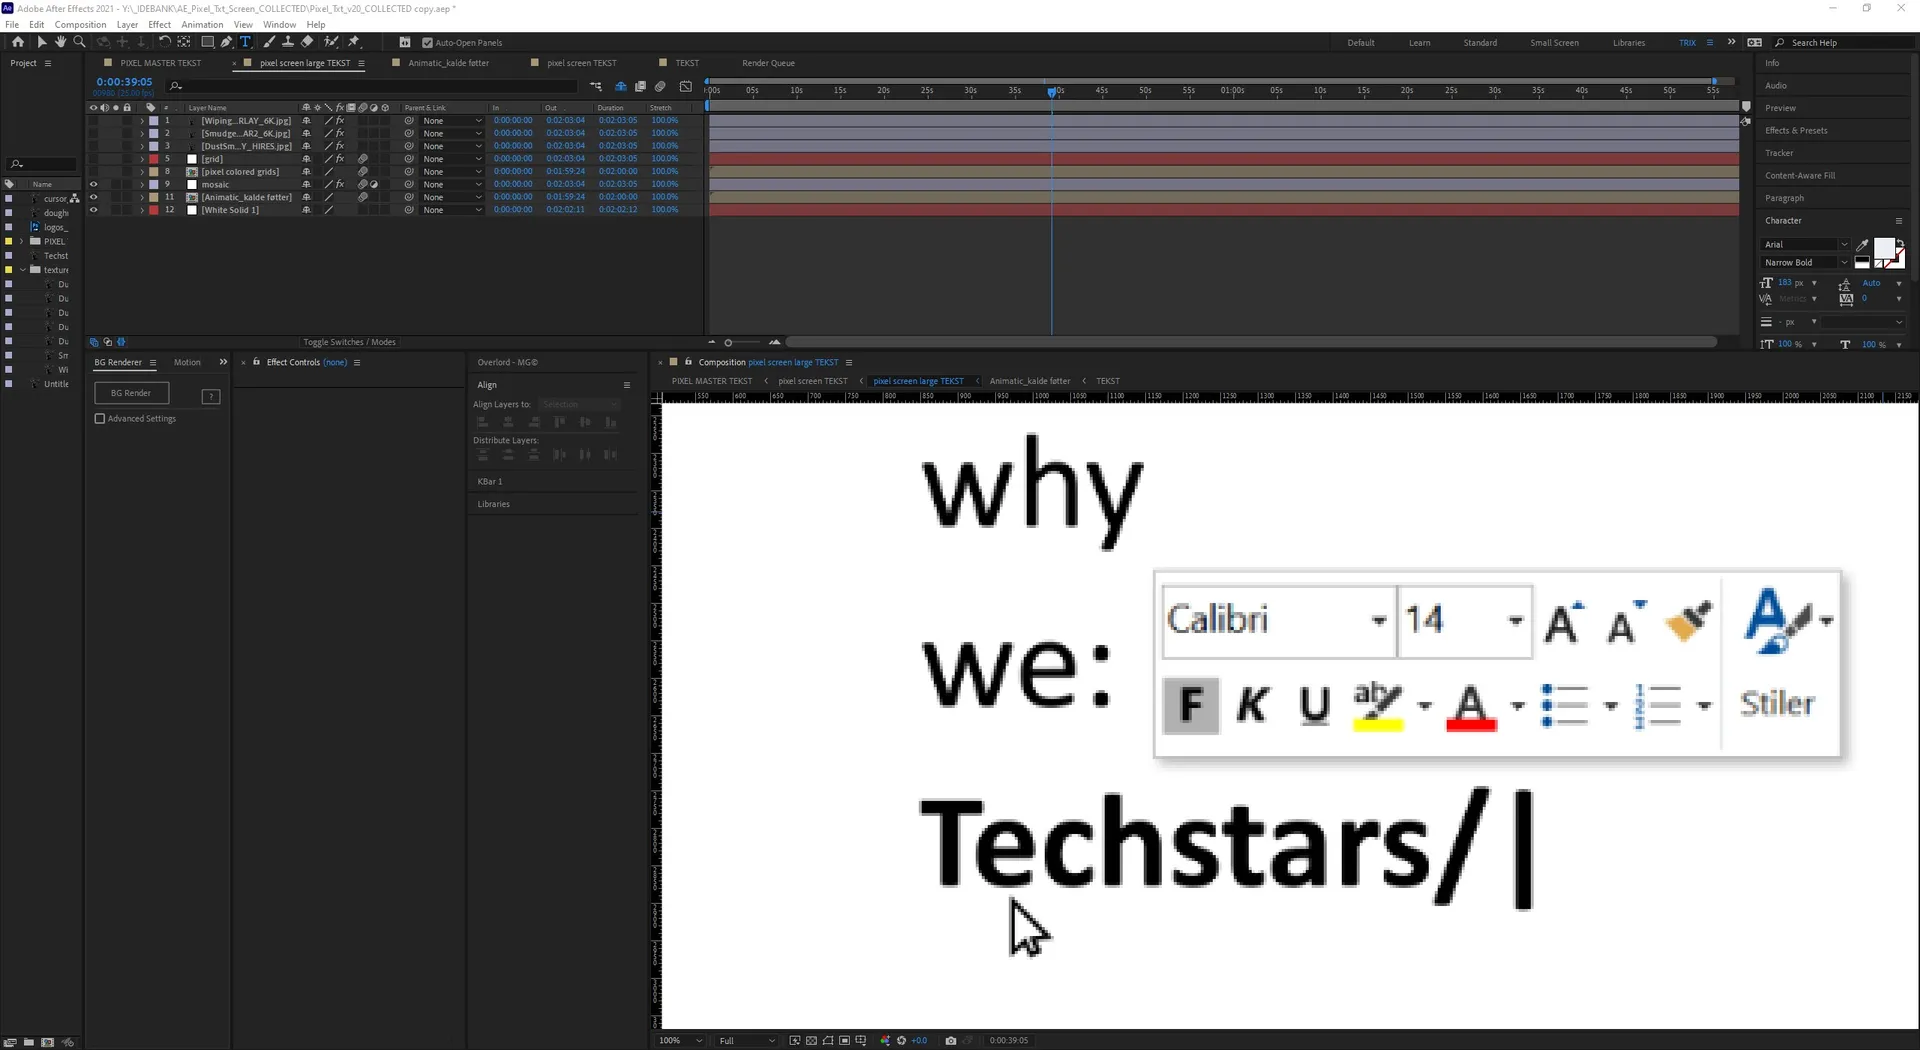Screen dimensions: 1920x1050
Task: Show the pixel colored grids layer
Action: 93,172
